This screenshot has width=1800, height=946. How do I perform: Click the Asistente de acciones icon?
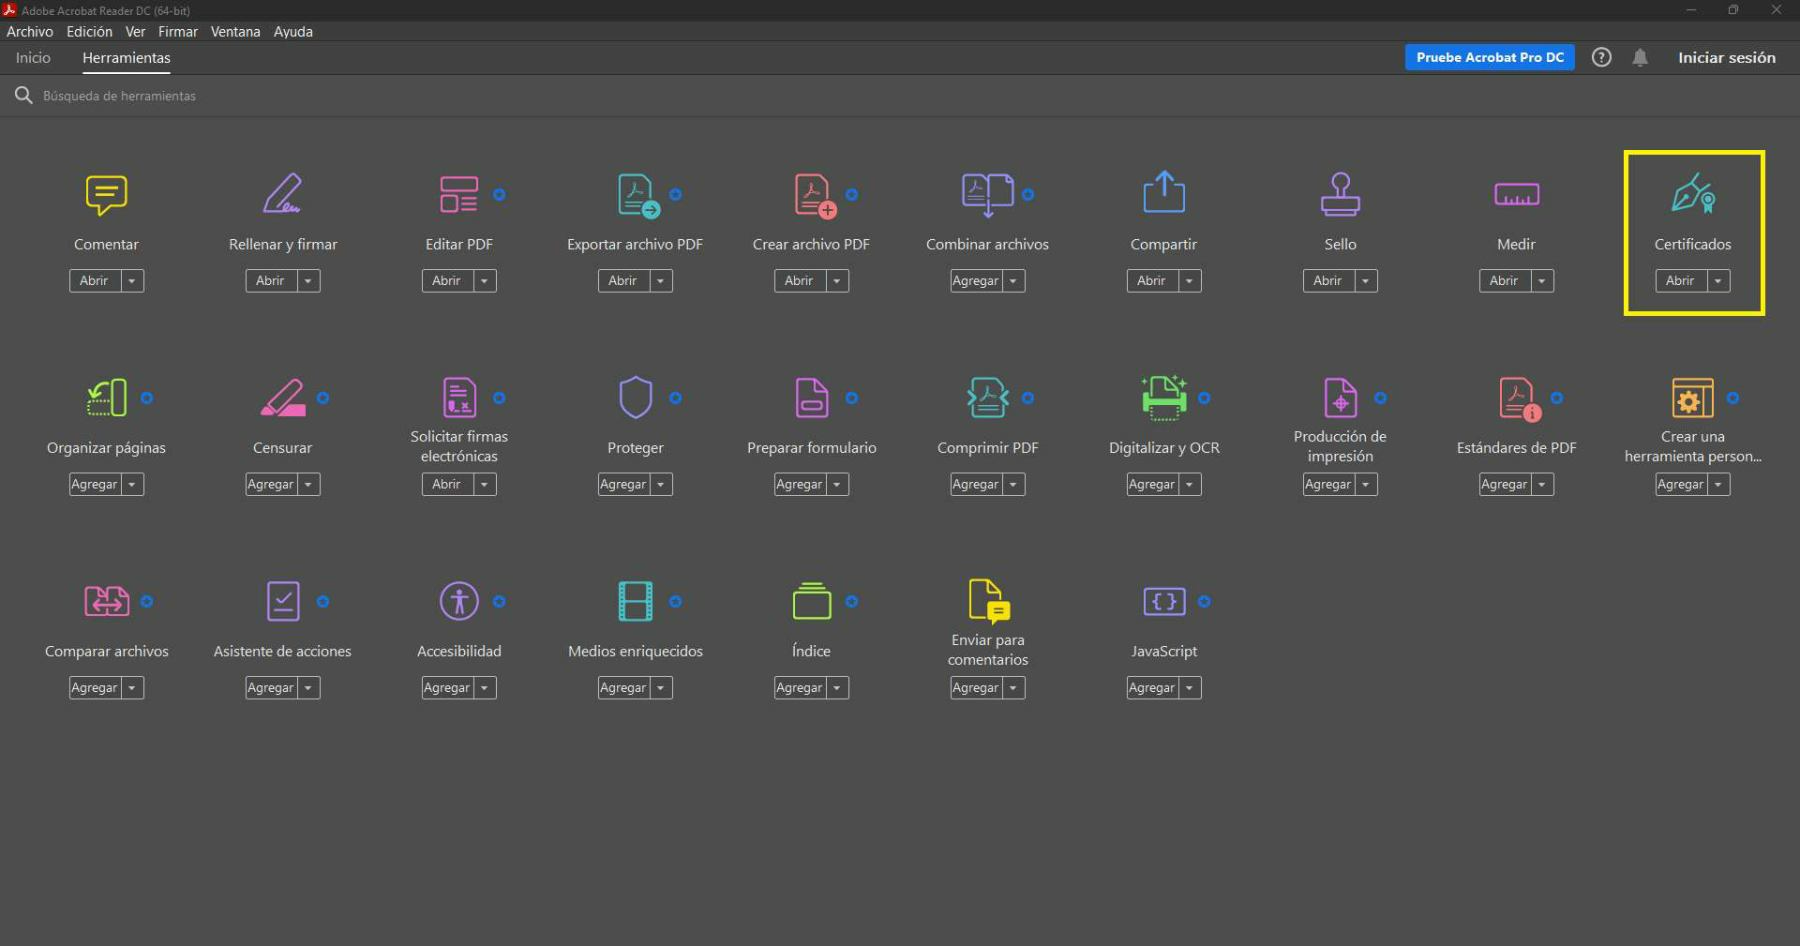click(x=283, y=601)
